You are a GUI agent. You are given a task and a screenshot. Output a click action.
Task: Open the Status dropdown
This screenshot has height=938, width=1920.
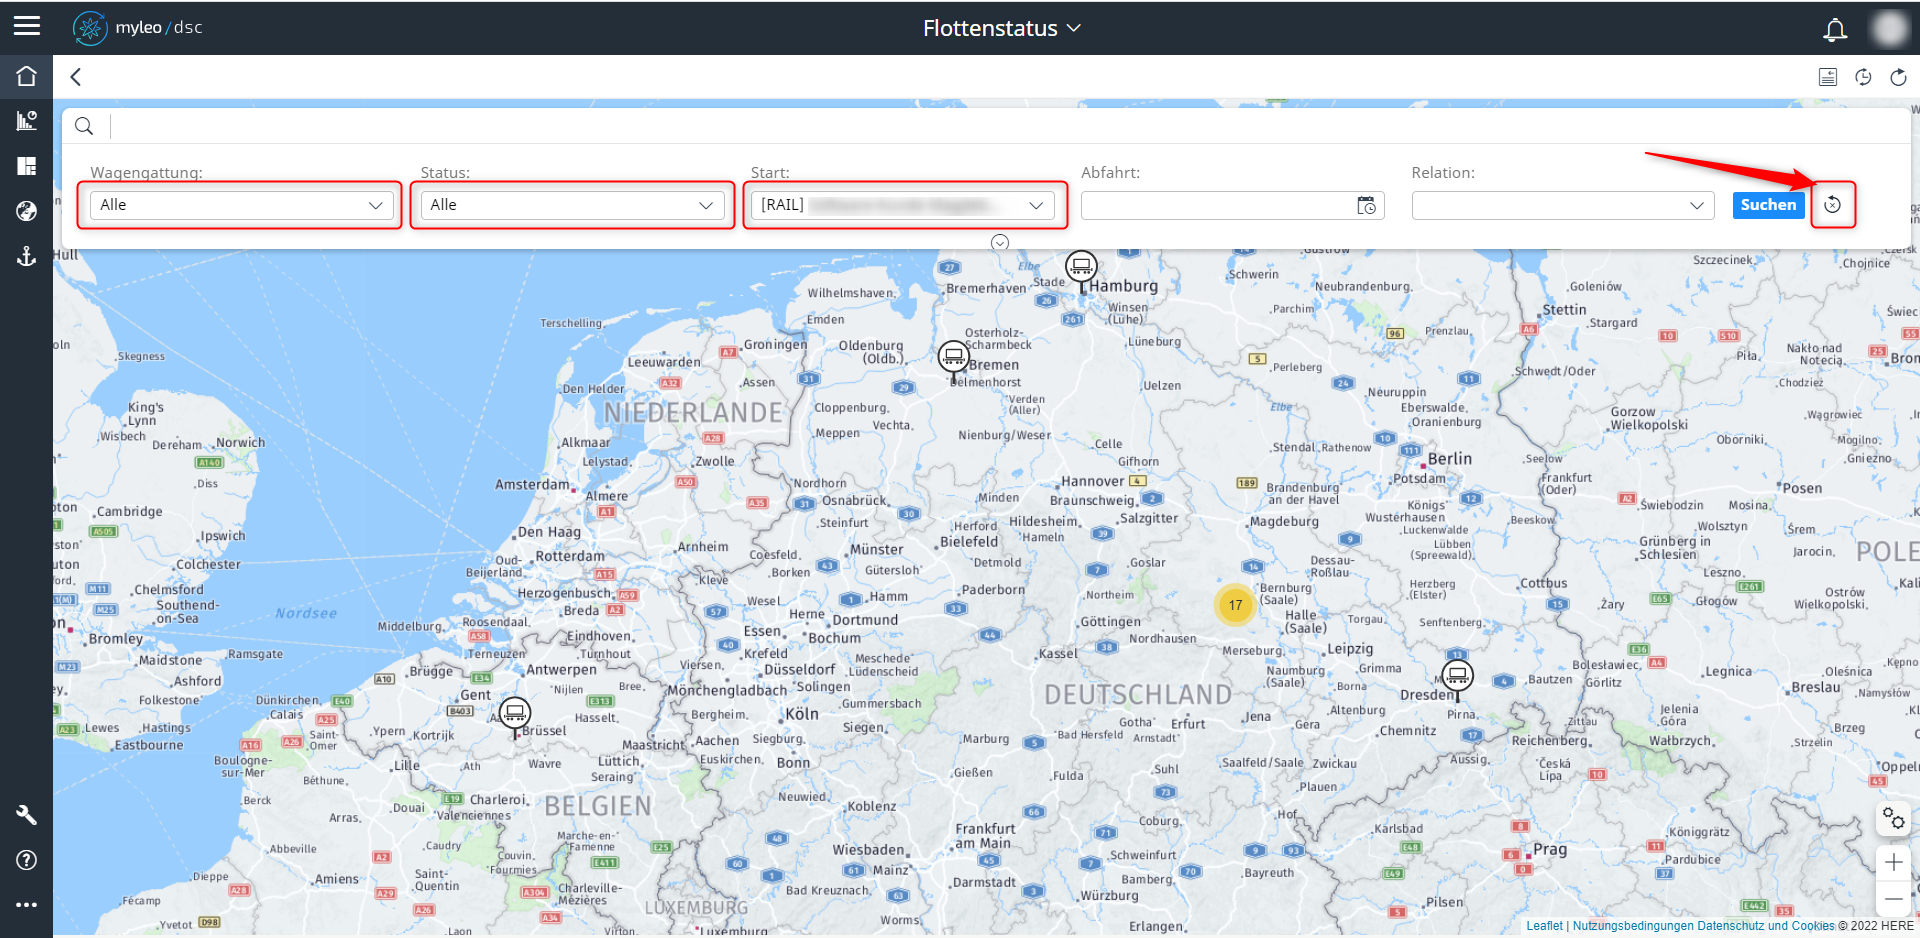(x=572, y=205)
